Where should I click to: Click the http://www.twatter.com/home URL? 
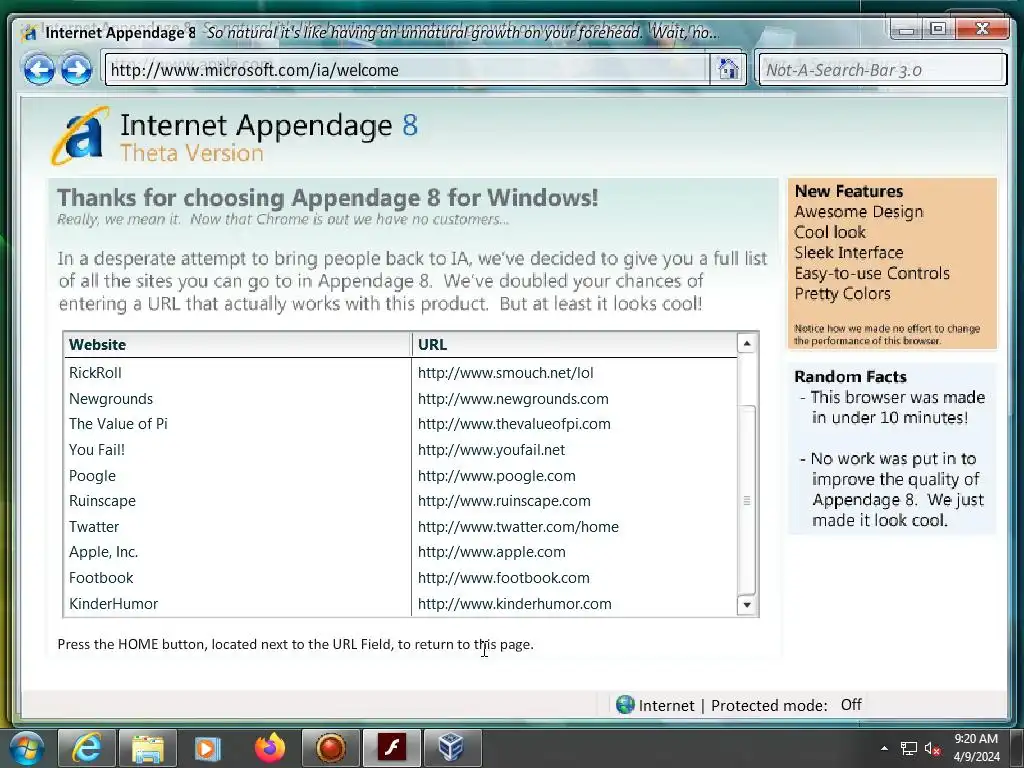518,527
